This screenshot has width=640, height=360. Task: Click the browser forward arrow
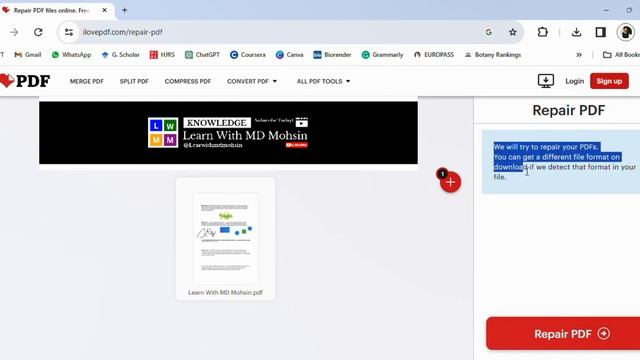tap(14, 32)
